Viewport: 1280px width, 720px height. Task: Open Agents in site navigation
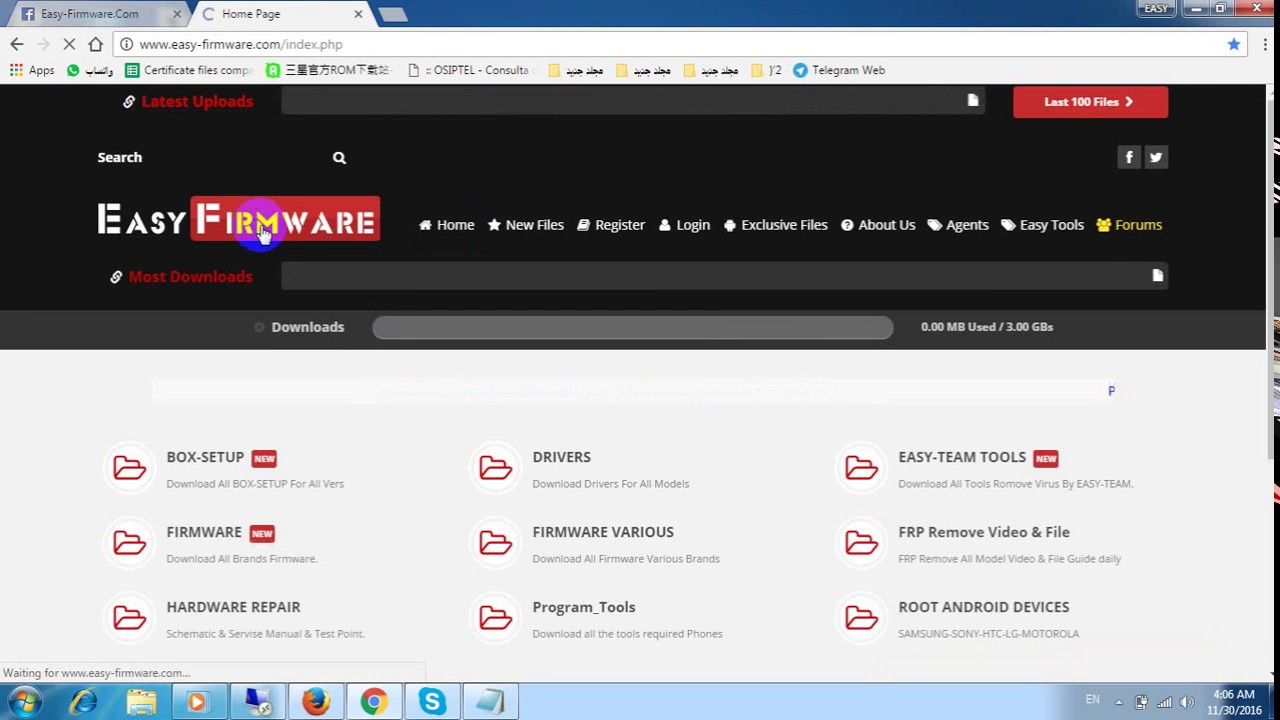pos(958,225)
